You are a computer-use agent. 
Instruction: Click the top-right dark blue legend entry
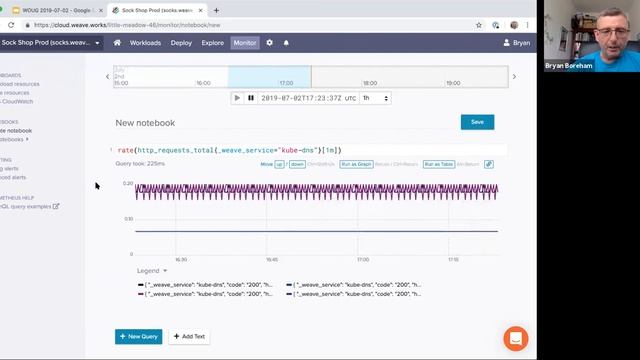(353, 285)
